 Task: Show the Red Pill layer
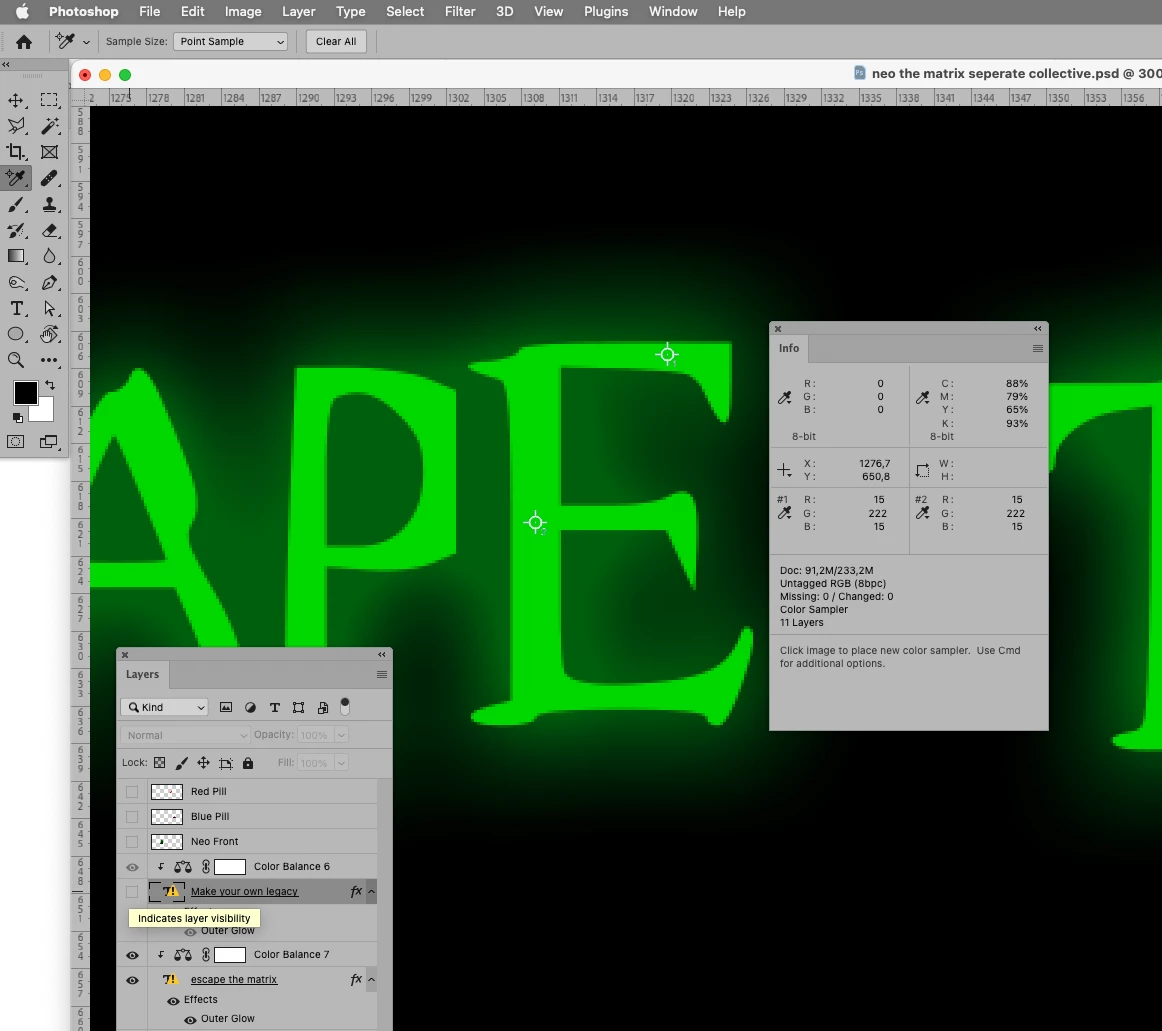click(x=132, y=792)
